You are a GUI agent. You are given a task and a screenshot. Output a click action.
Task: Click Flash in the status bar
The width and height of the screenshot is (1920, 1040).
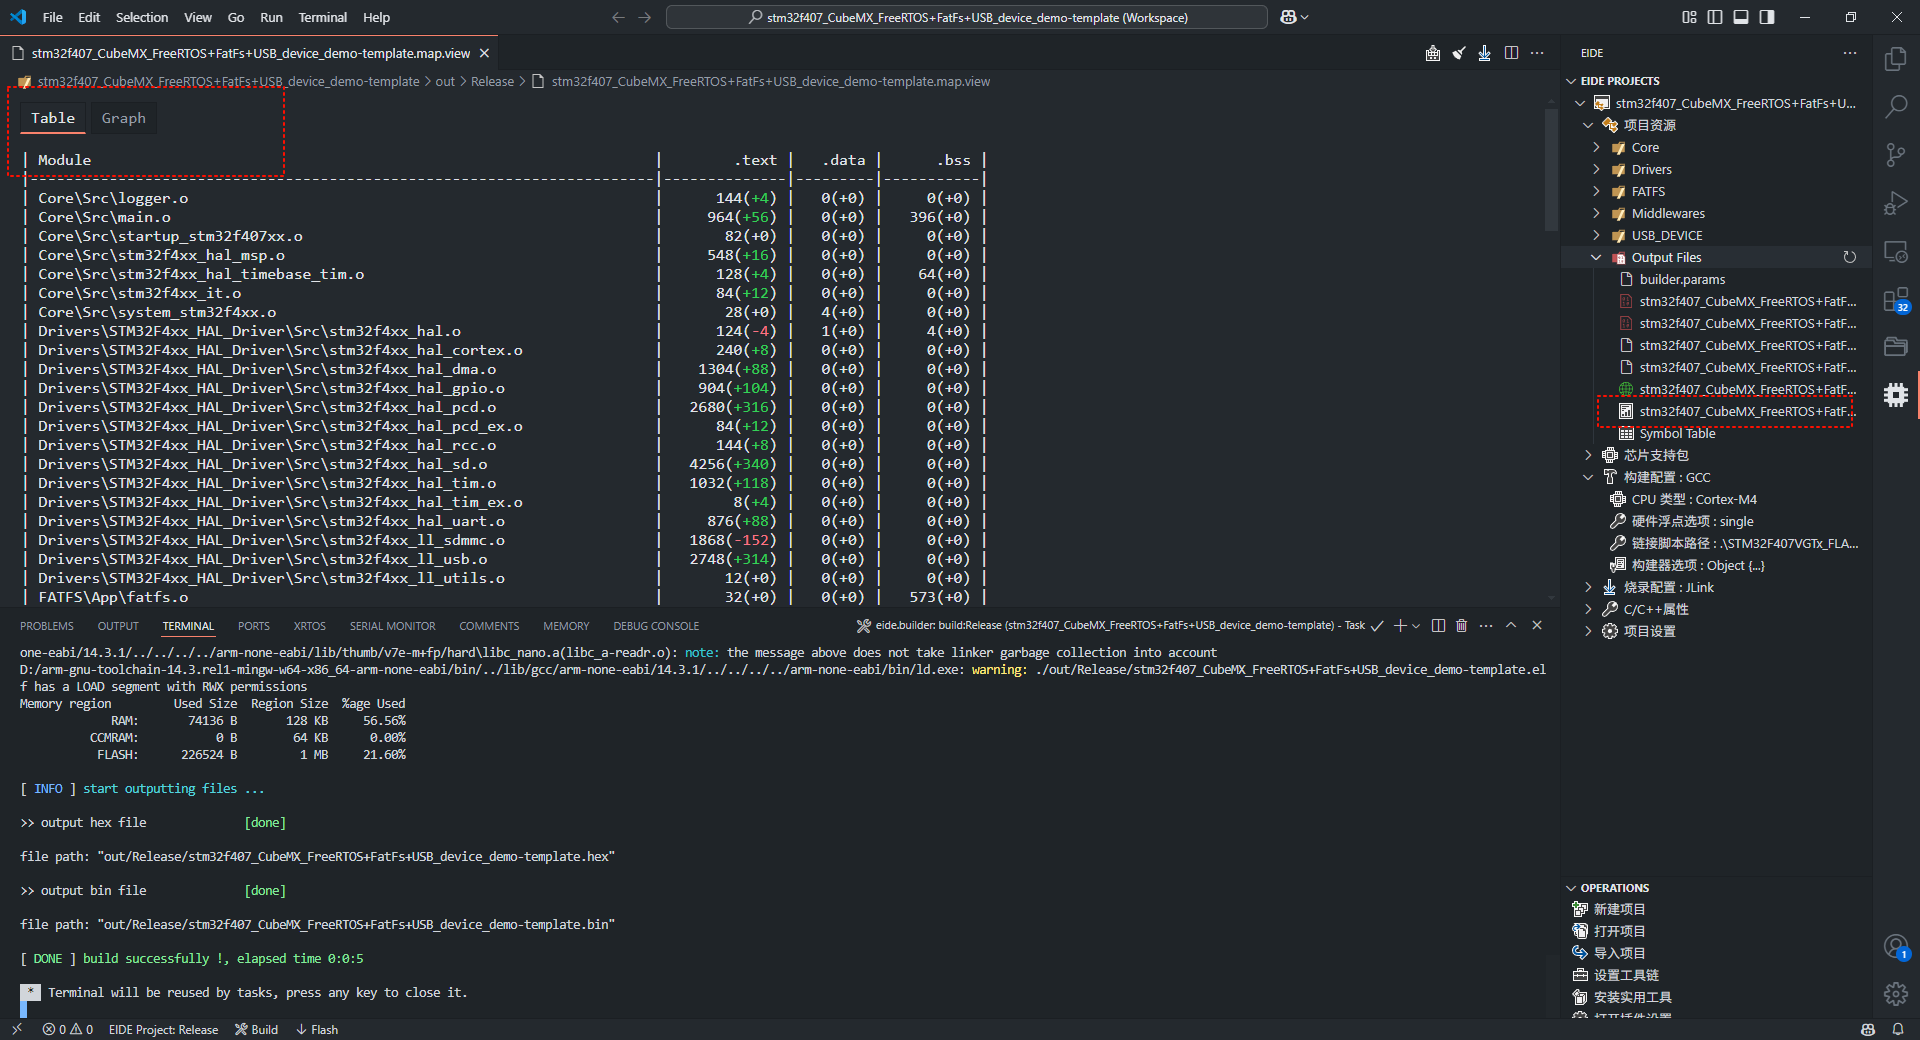[x=316, y=1029]
